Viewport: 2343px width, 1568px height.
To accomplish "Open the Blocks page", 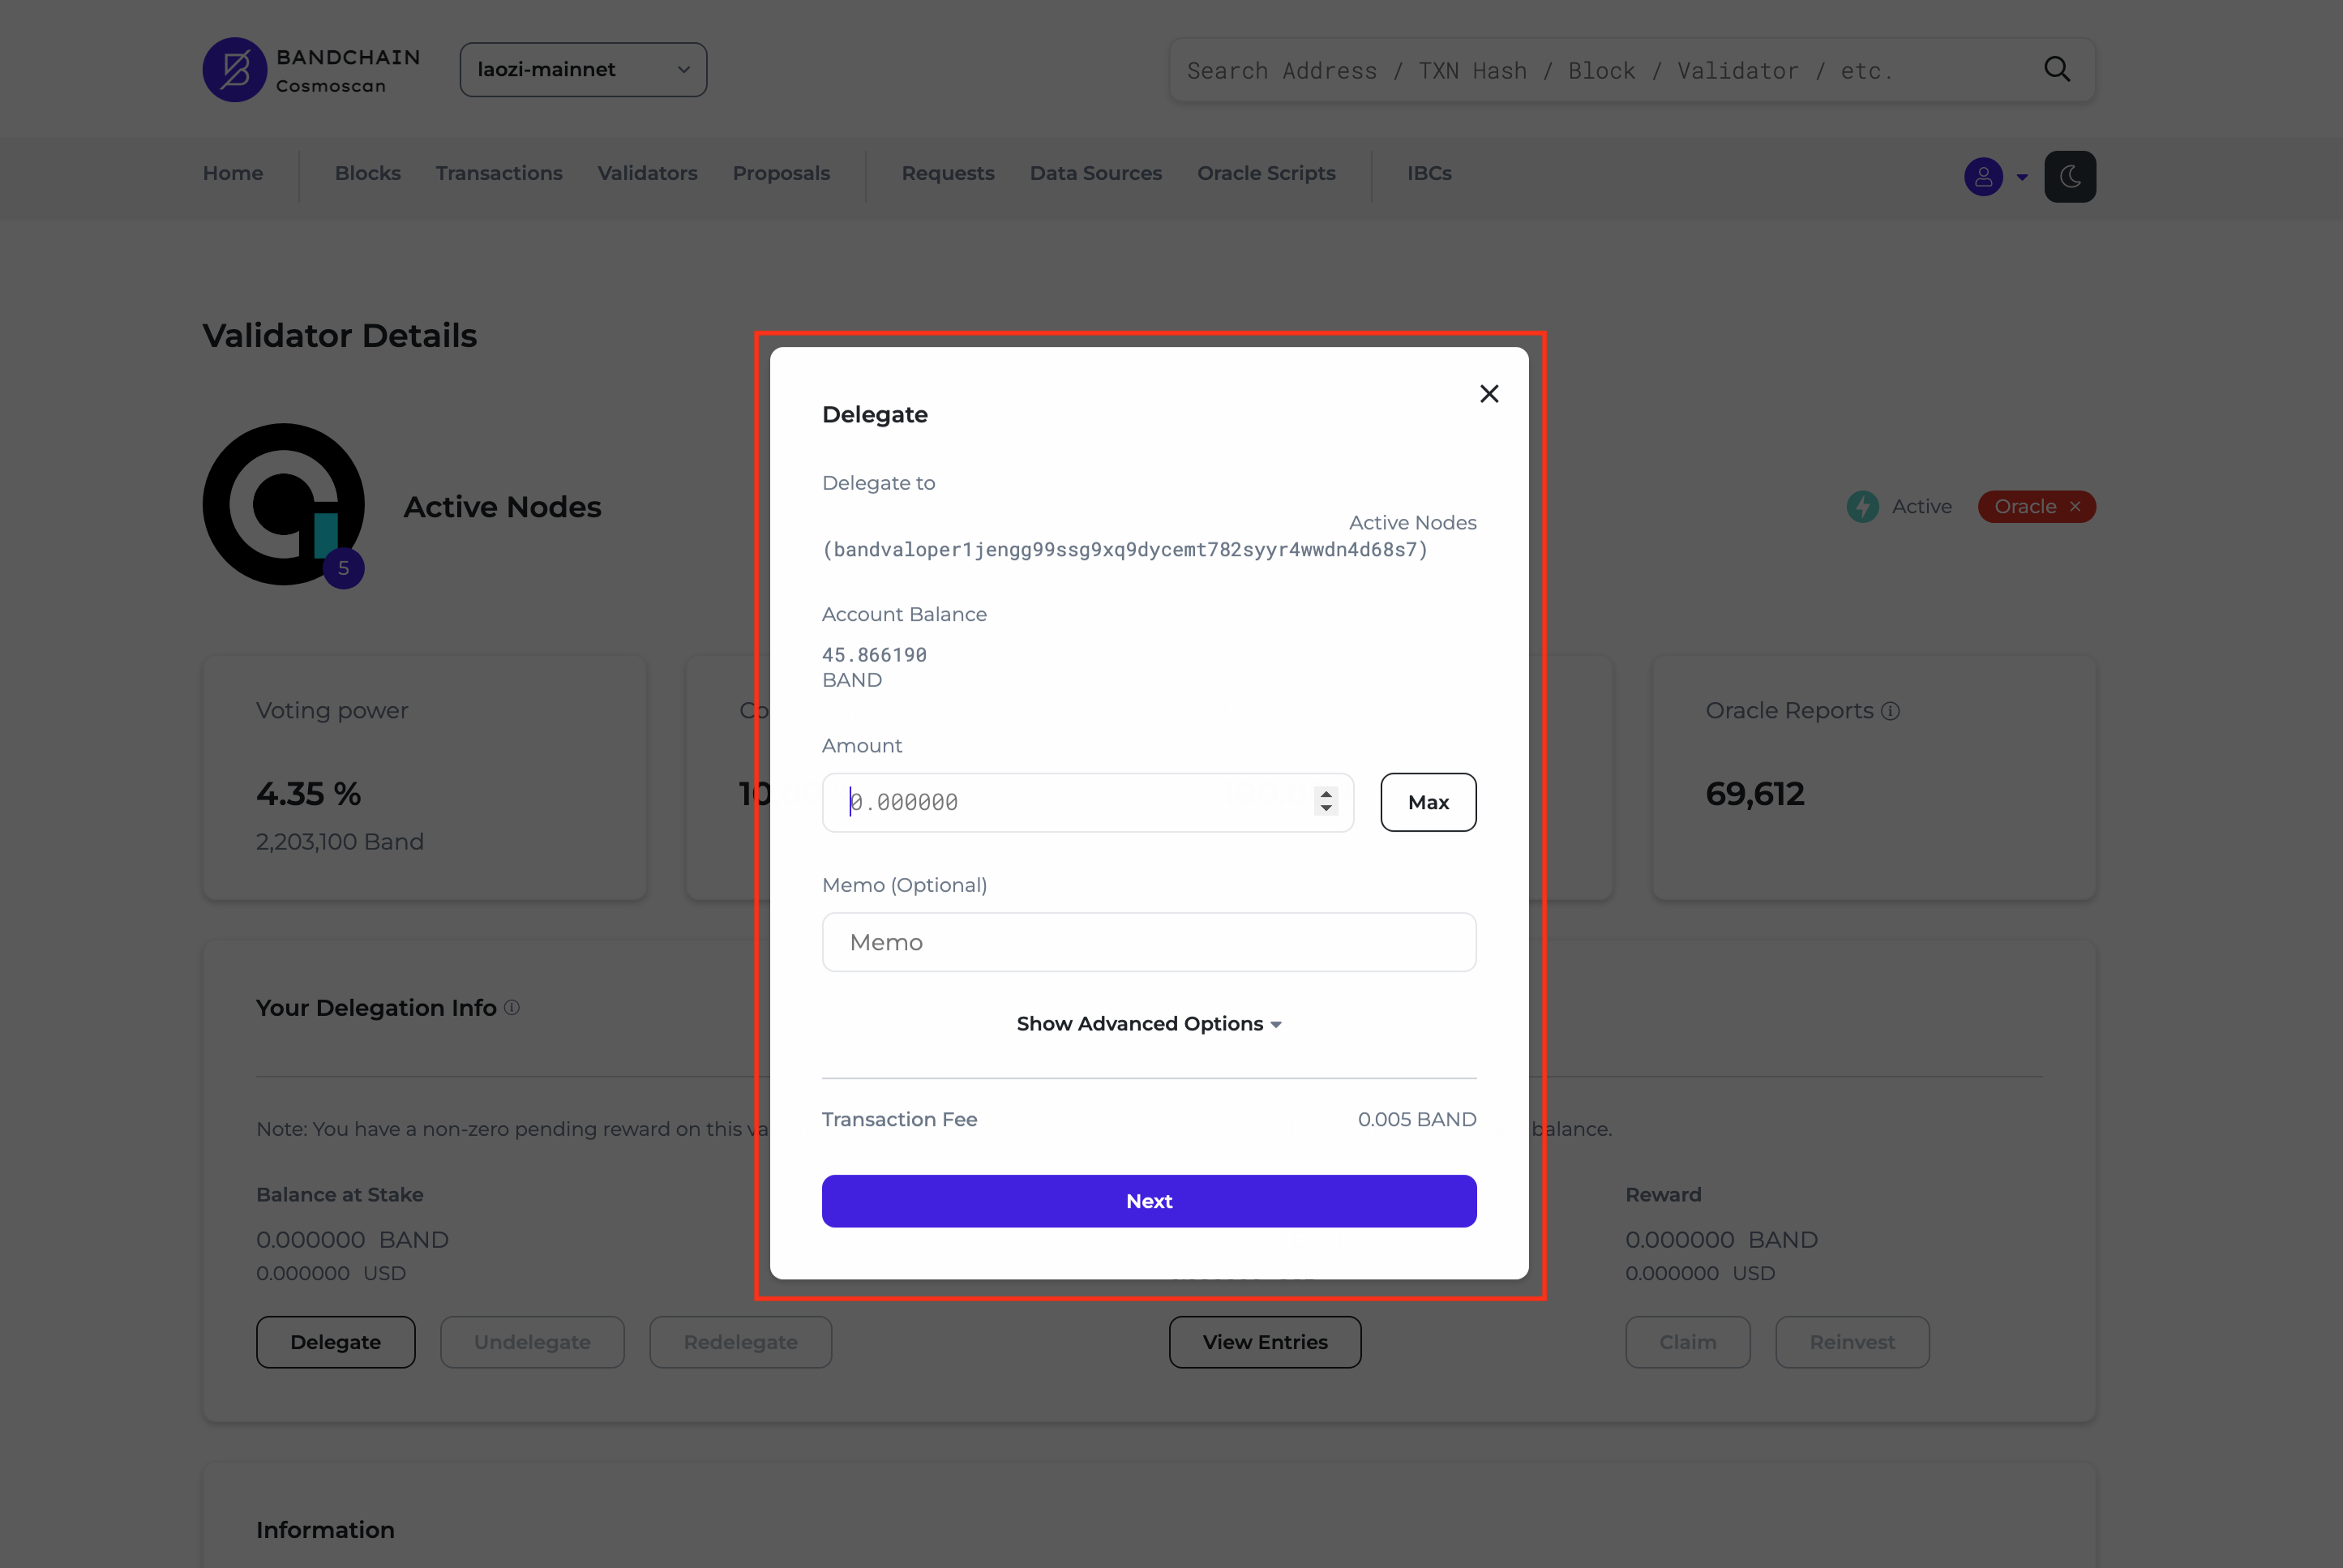I will 368,173.
